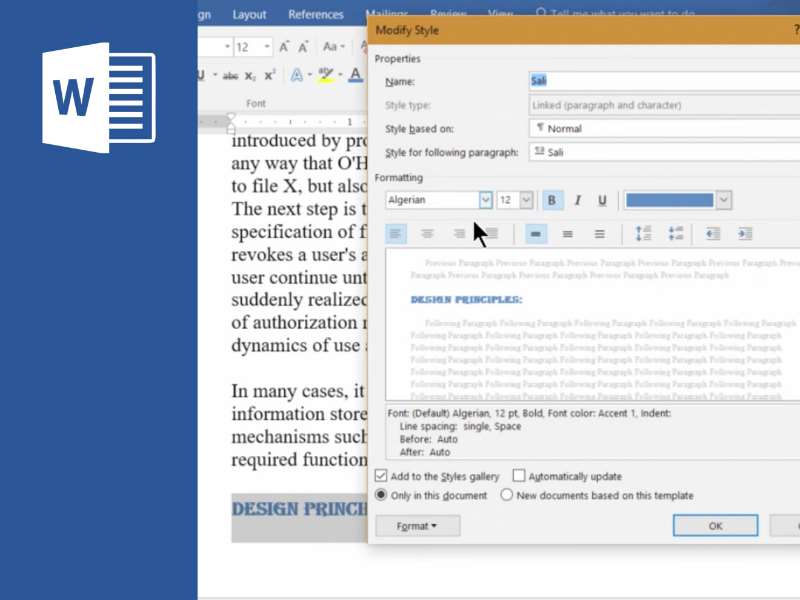This screenshot has height=600, width=800.
Task: Open the Format button menu
Action: point(417,526)
